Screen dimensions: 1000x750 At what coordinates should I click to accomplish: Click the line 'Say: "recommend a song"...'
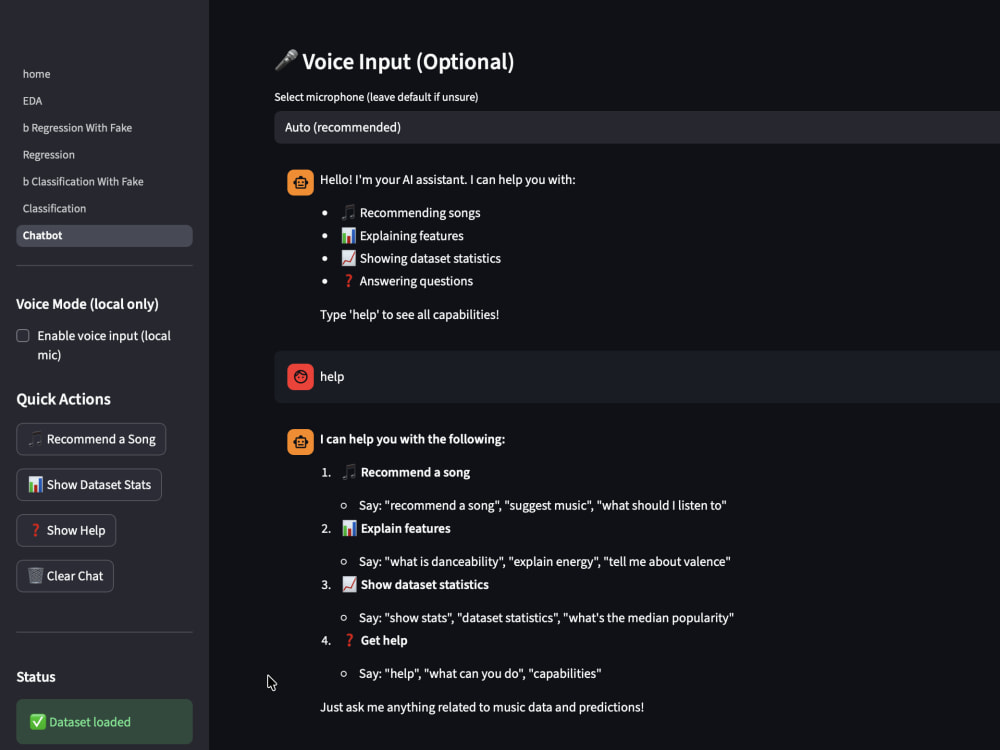coord(543,506)
